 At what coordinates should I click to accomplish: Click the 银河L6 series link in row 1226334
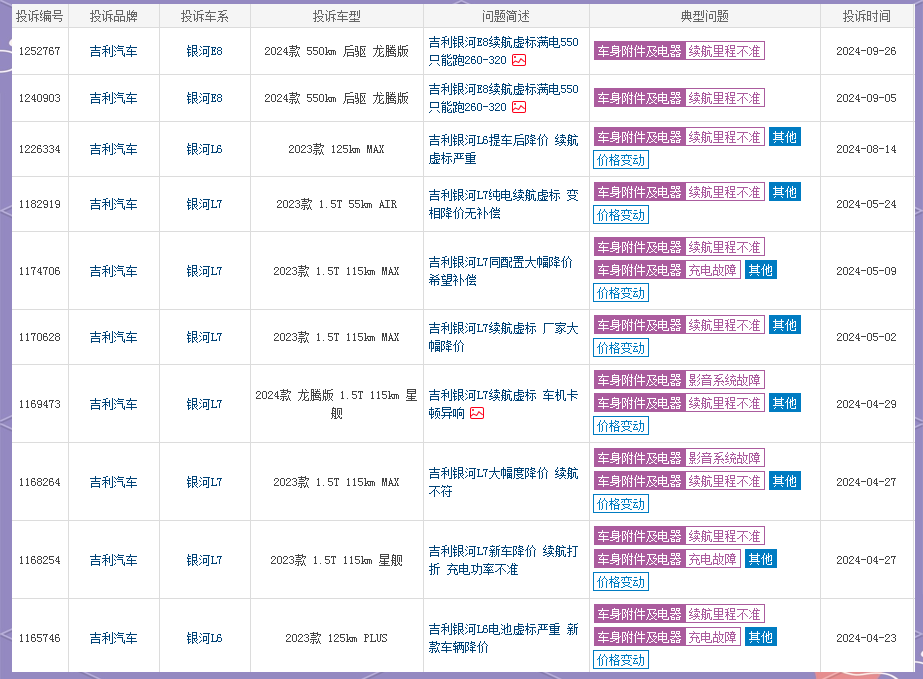(204, 149)
